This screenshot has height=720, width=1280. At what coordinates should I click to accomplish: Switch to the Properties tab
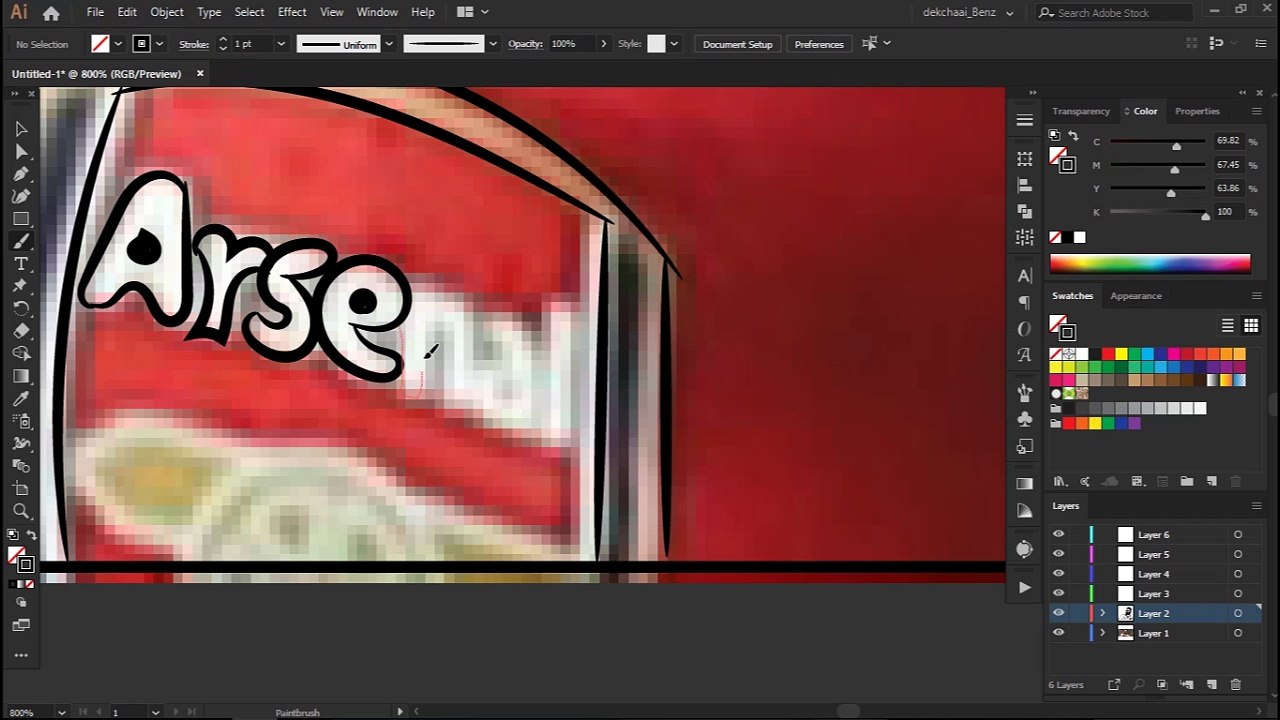pos(1197,111)
